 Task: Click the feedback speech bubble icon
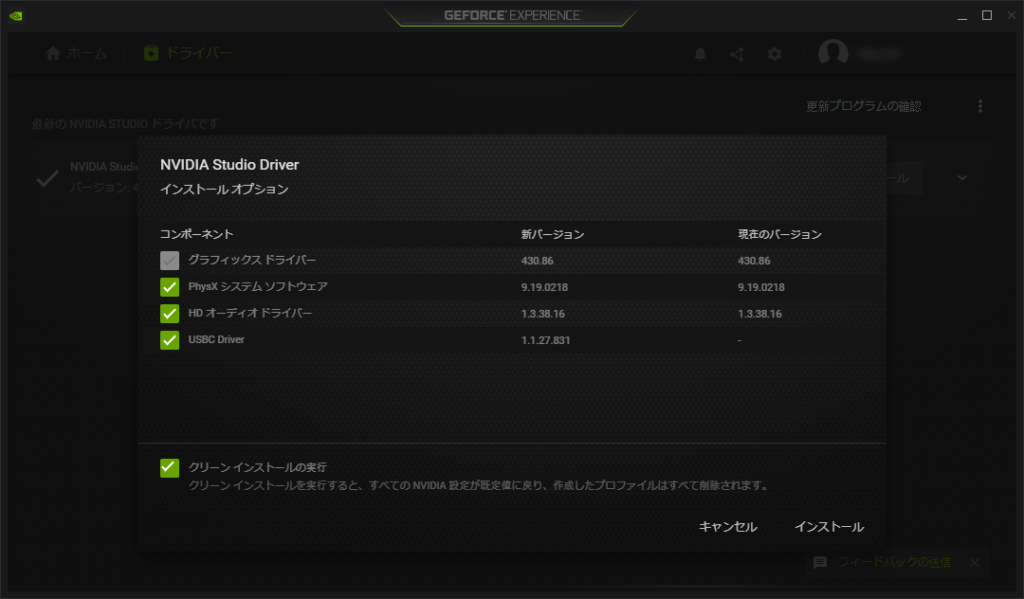pos(820,562)
